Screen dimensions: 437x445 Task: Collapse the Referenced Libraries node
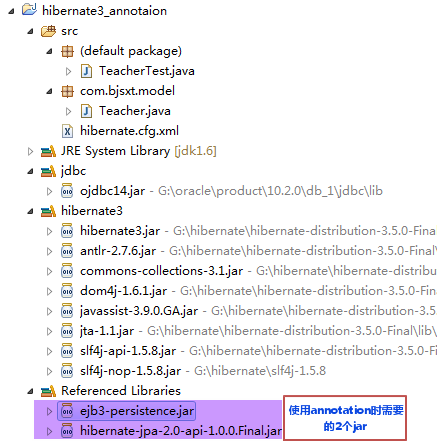point(31,392)
